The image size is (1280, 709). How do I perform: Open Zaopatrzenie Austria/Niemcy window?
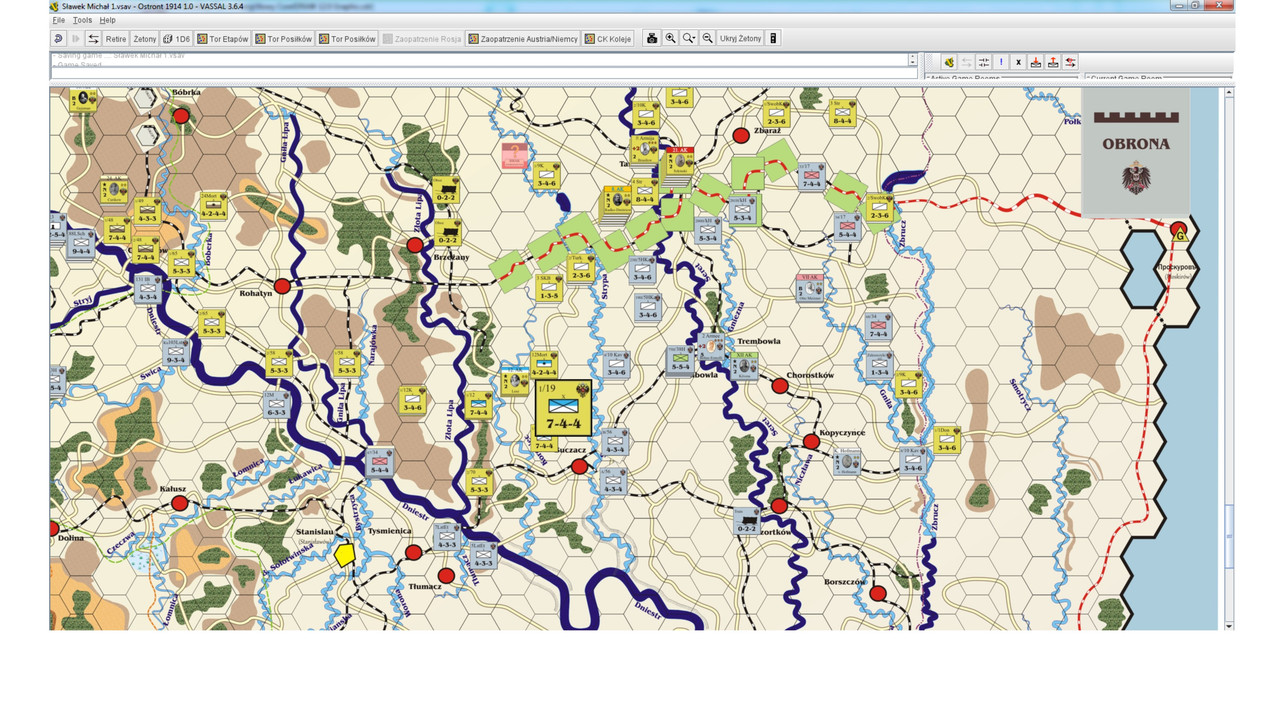pyautogui.click(x=524, y=39)
